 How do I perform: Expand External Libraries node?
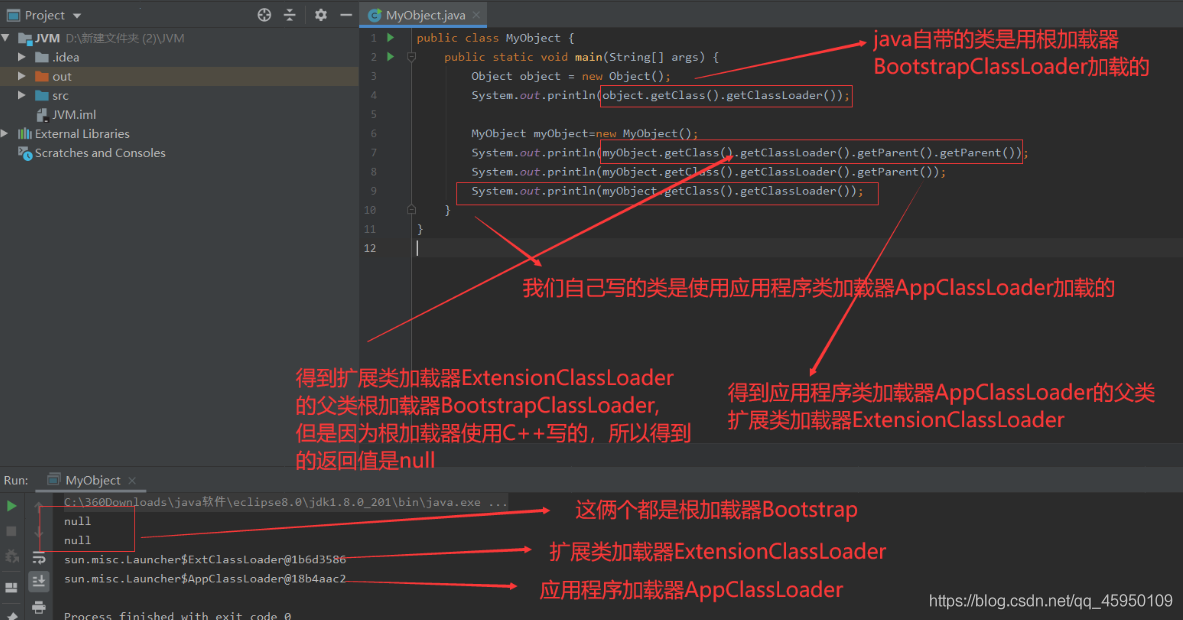(x=6, y=134)
